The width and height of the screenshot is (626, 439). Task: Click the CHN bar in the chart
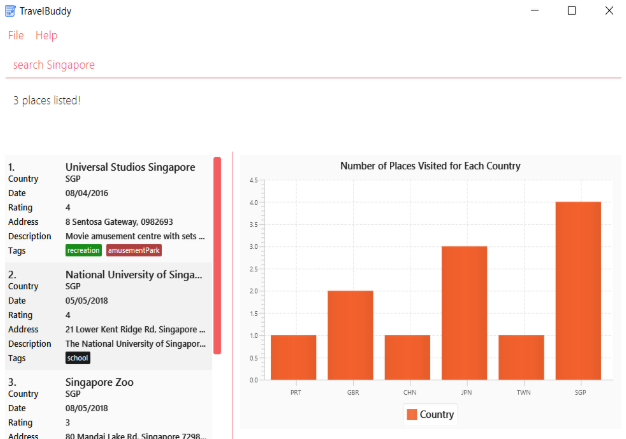click(x=407, y=358)
